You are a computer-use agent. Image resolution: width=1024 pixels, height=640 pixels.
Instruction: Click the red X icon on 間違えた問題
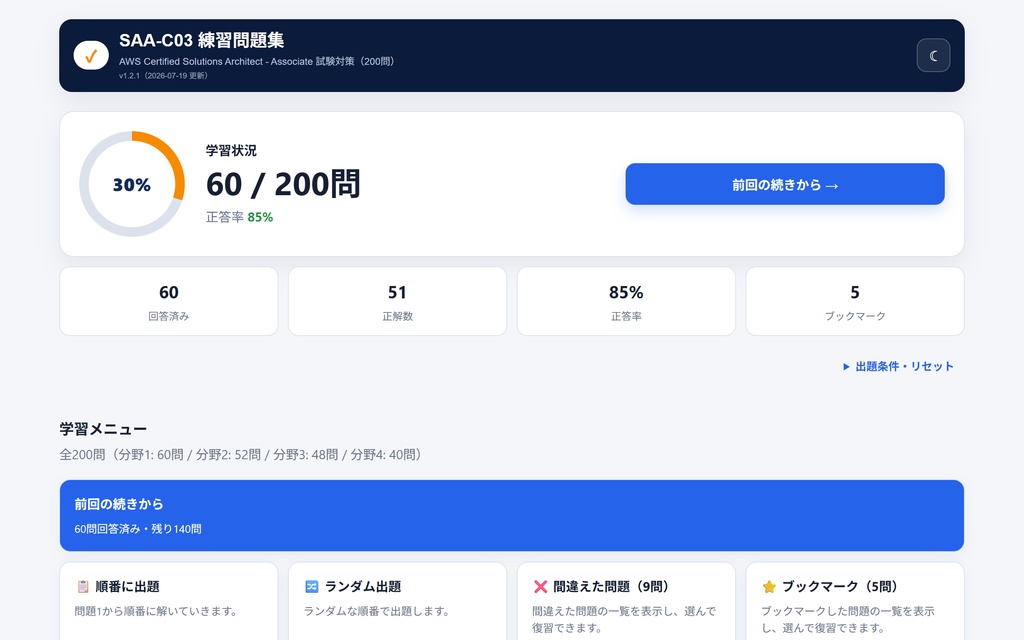tap(540, 586)
